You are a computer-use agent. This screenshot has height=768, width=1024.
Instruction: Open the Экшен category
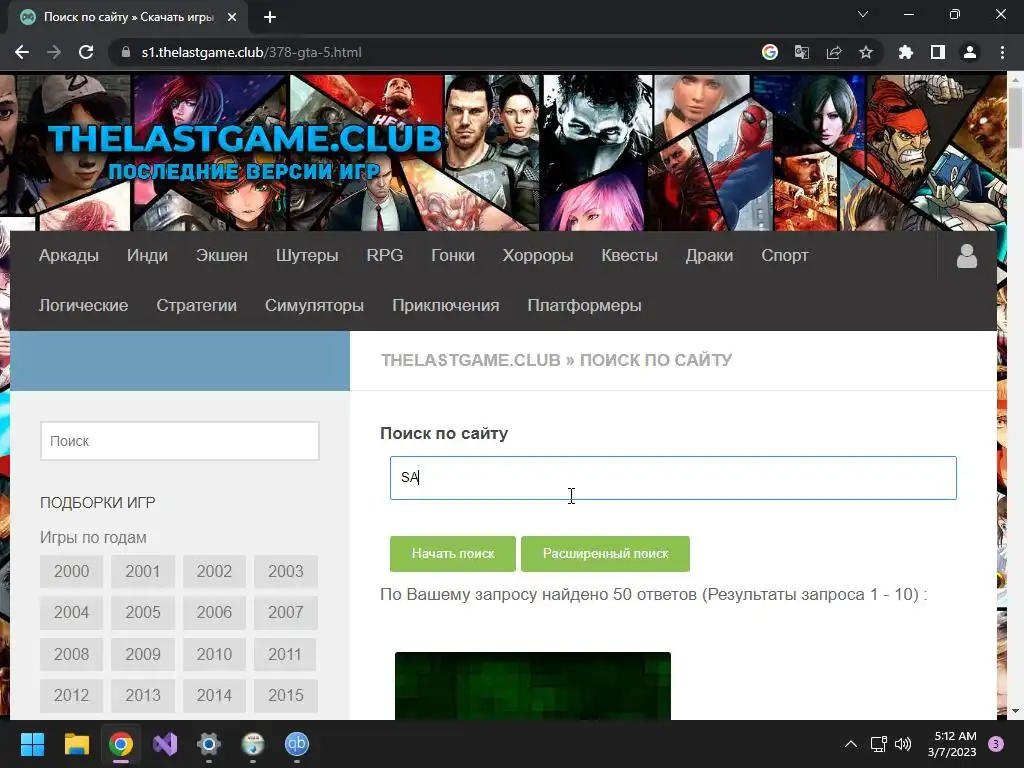click(x=221, y=255)
